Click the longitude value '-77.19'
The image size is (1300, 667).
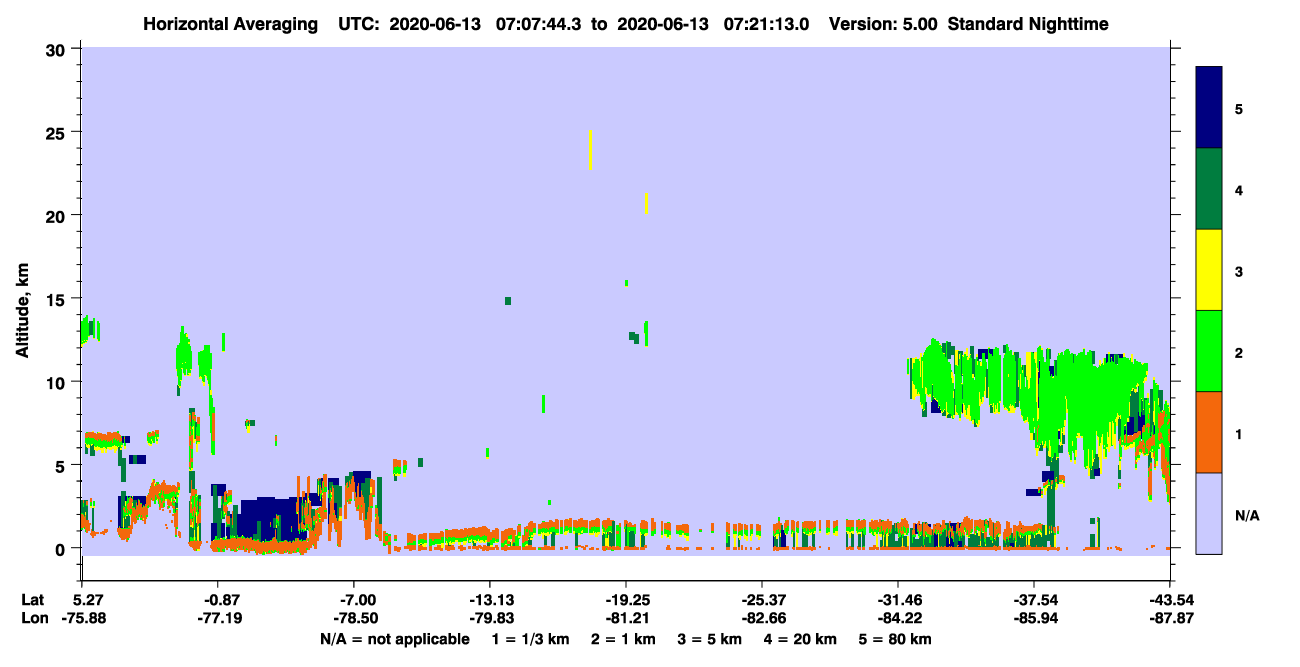[217, 619]
